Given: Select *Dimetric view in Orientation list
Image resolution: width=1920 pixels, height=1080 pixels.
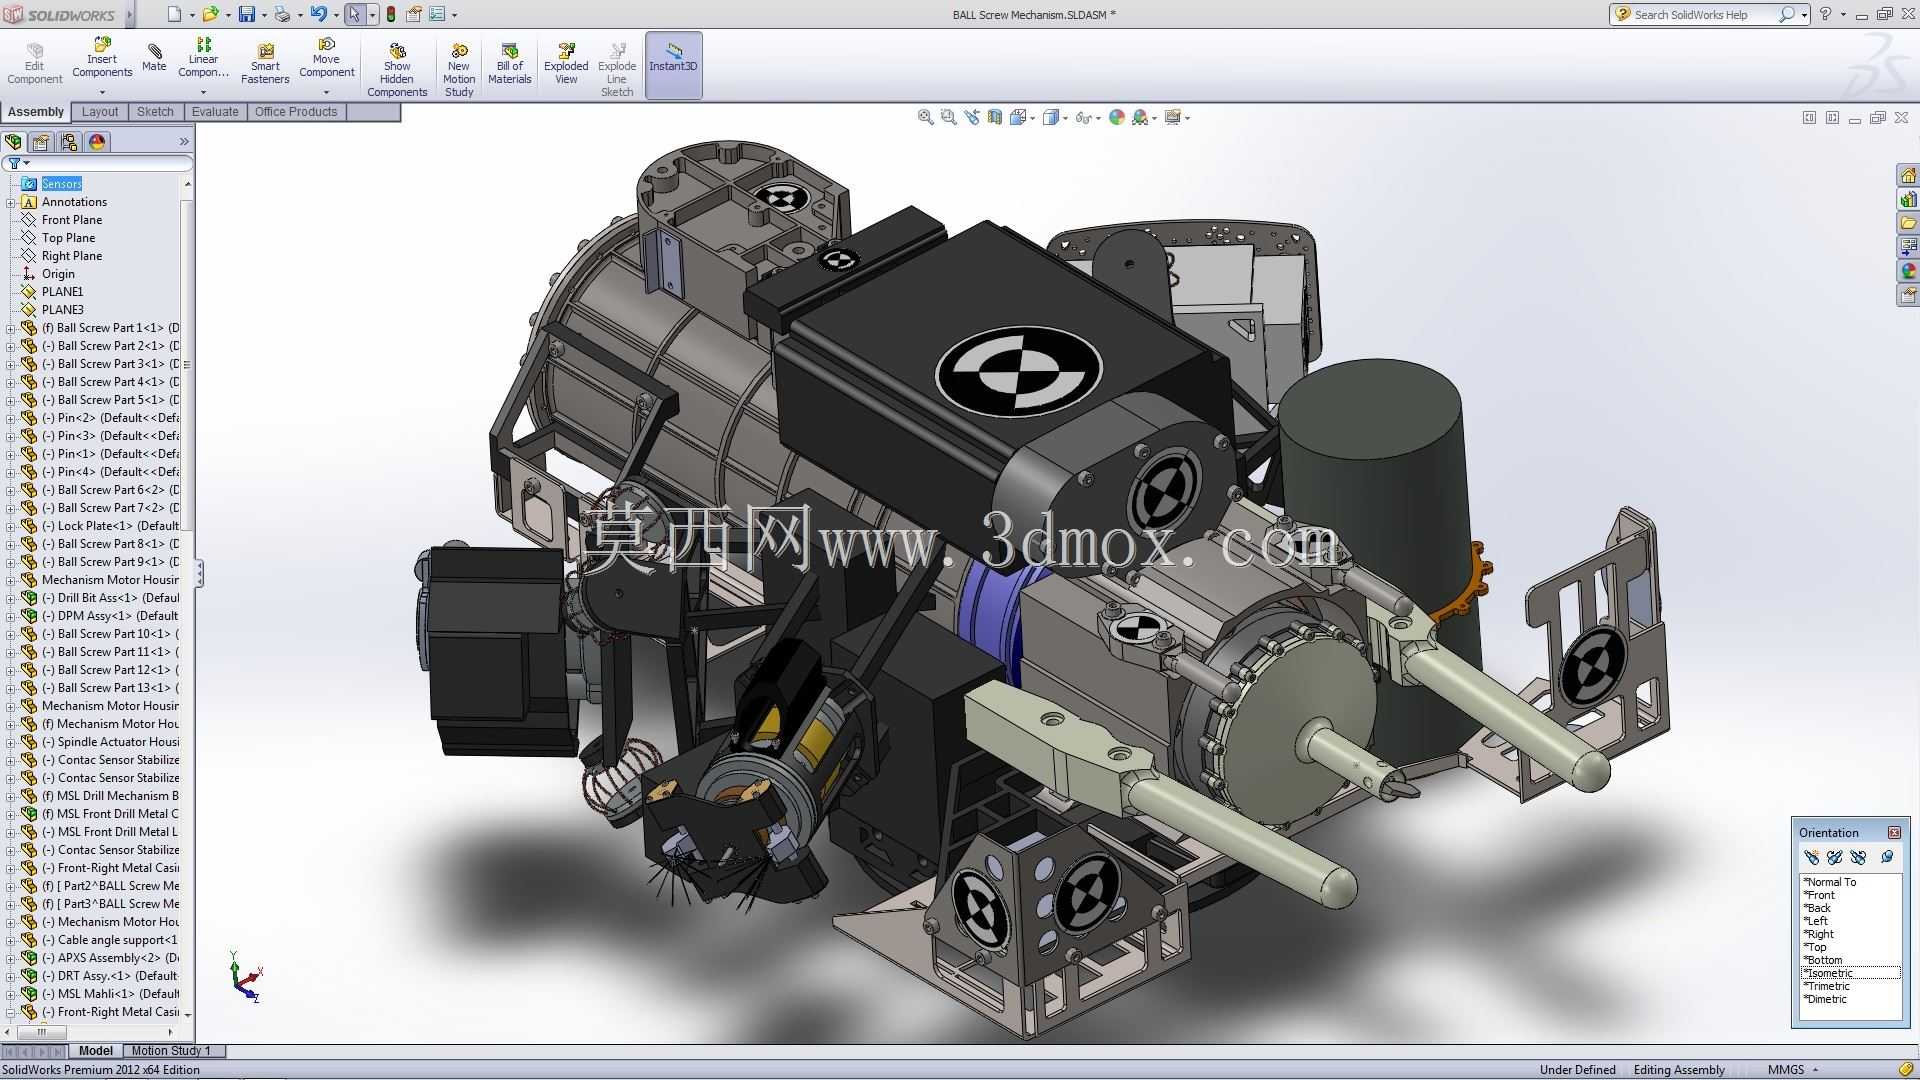Looking at the screenshot, I should (x=1825, y=999).
